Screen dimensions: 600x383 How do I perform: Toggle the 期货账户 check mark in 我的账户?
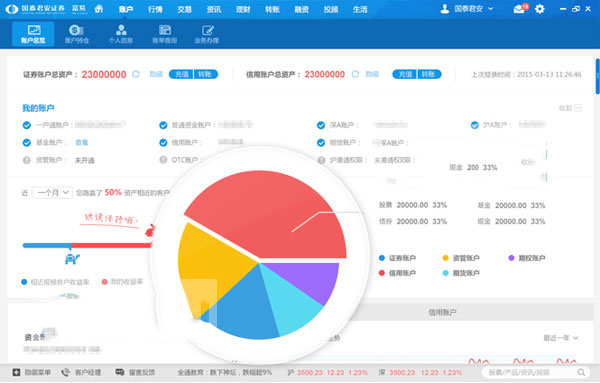tap(321, 143)
